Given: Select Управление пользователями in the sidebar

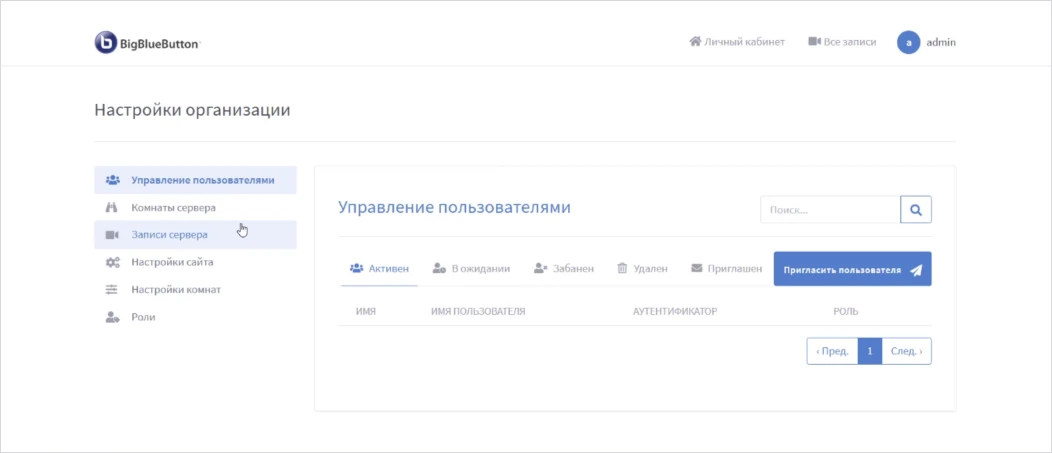Looking at the screenshot, I should [x=195, y=180].
